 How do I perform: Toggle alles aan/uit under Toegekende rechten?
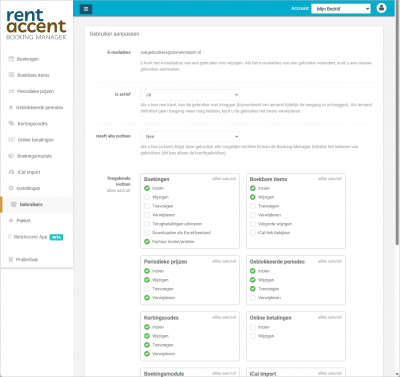pos(119,190)
